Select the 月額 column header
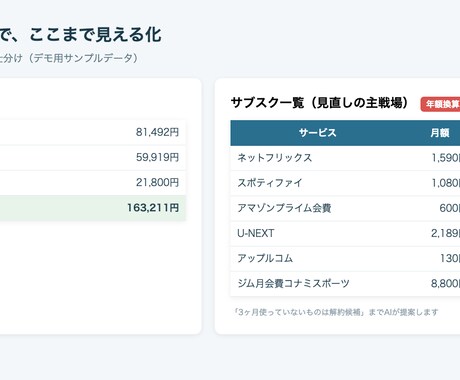This screenshot has width=460, height=380. click(440, 133)
